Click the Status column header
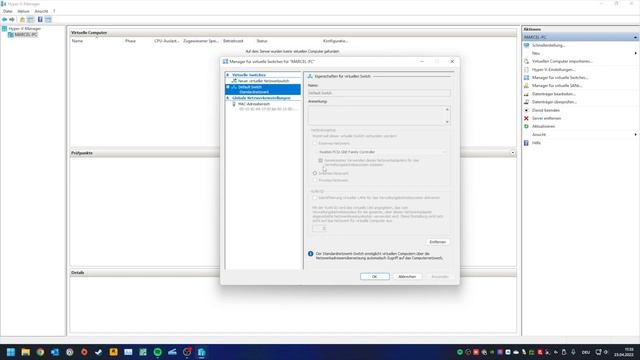The height and width of the screenshot is (360, 640). pos(262,41)
